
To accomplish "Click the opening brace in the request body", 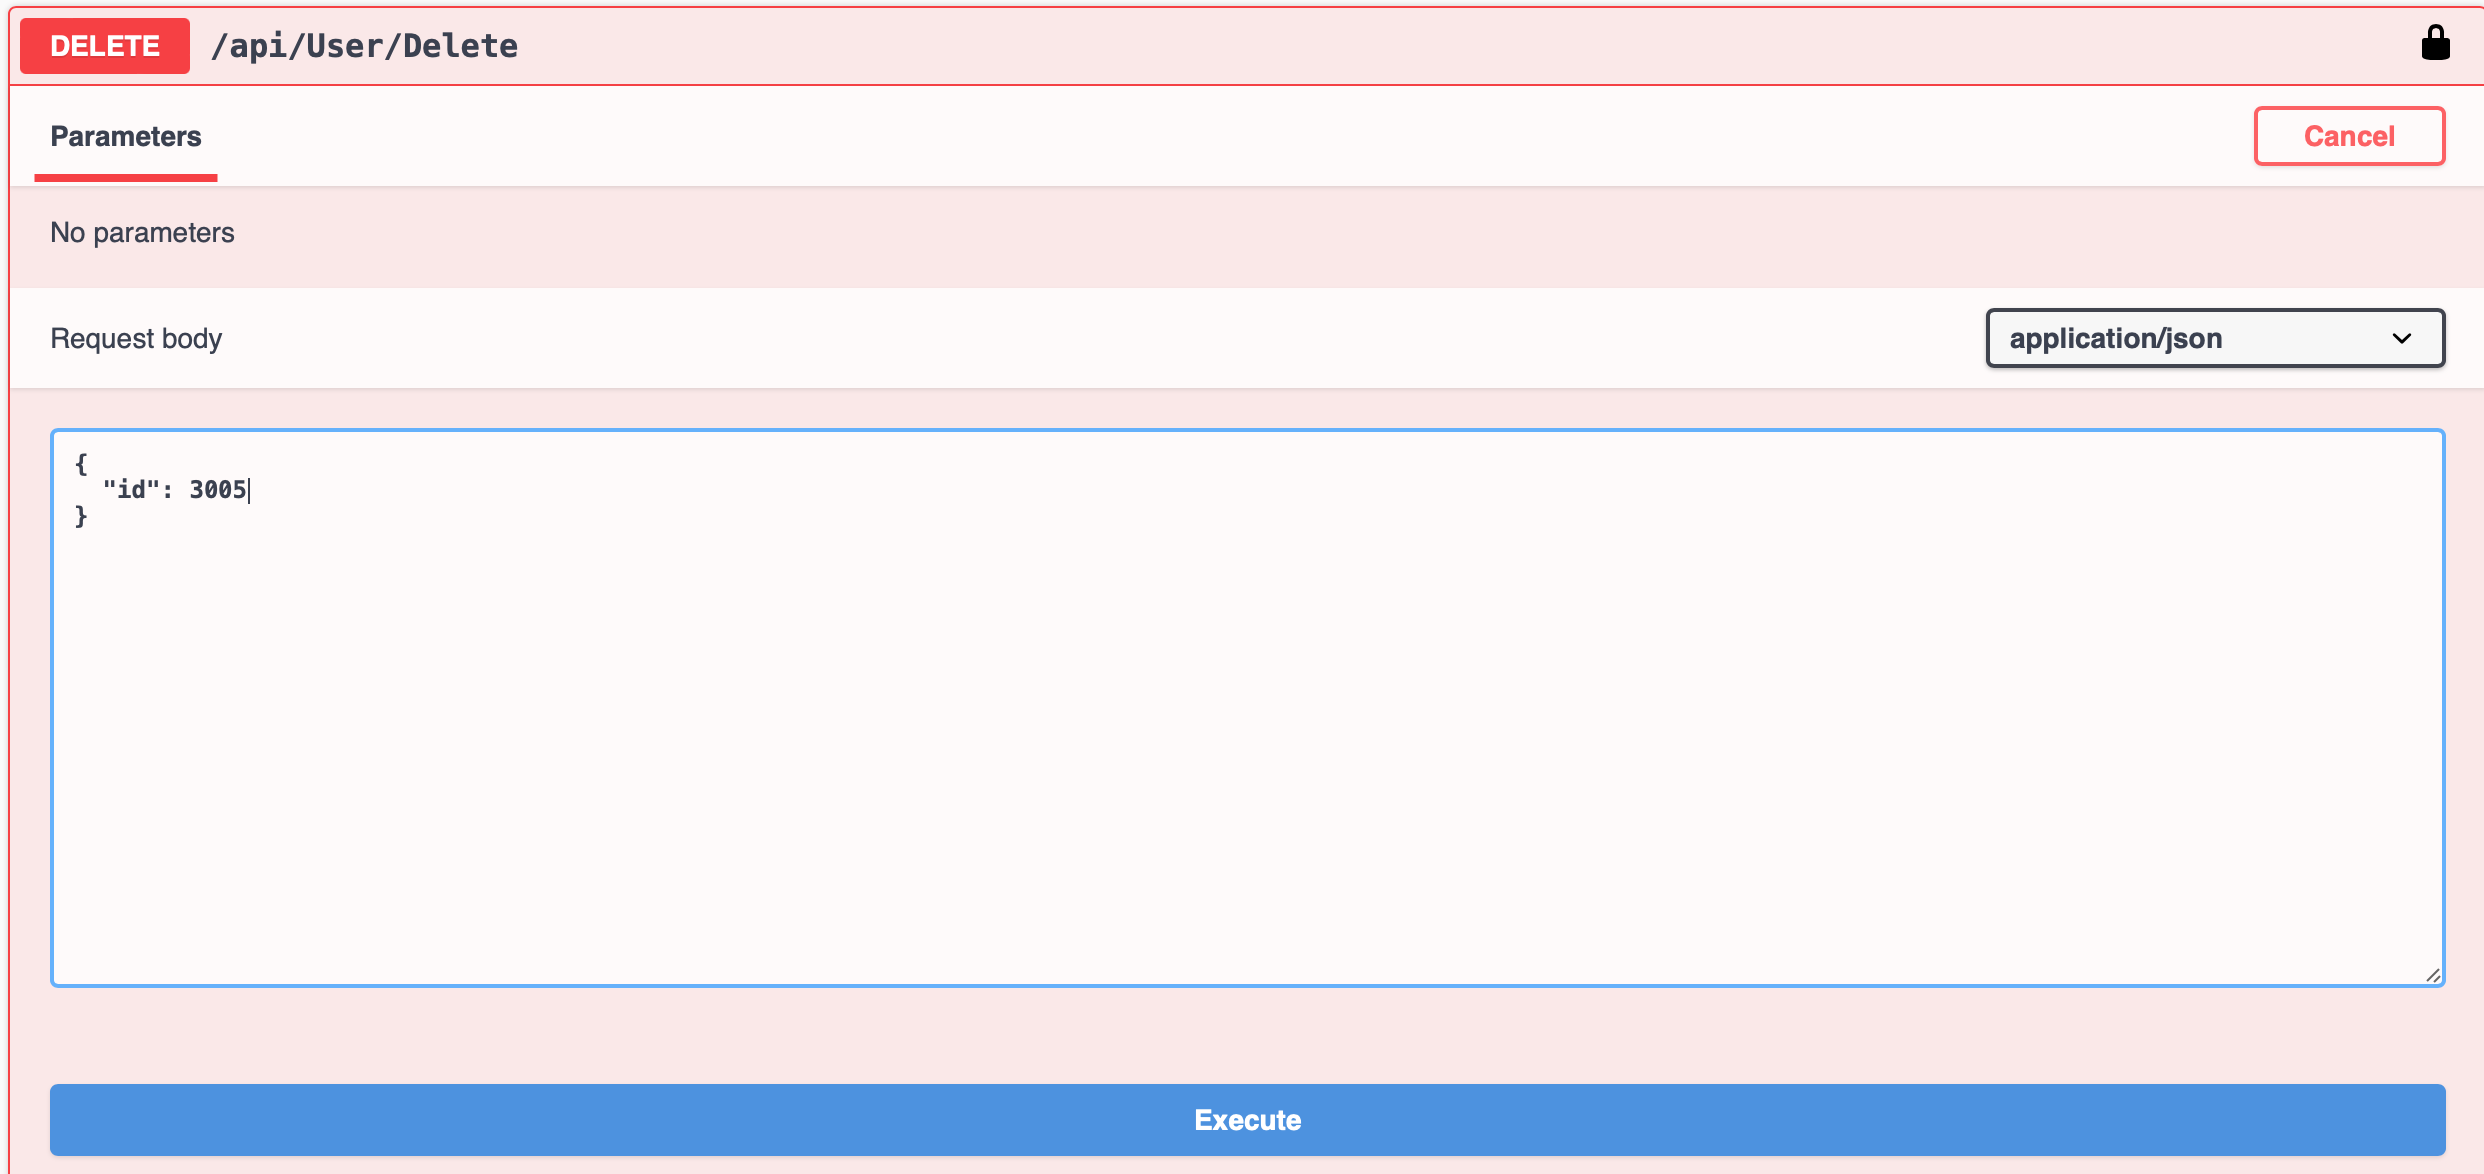I will click(x=81, y=464).
